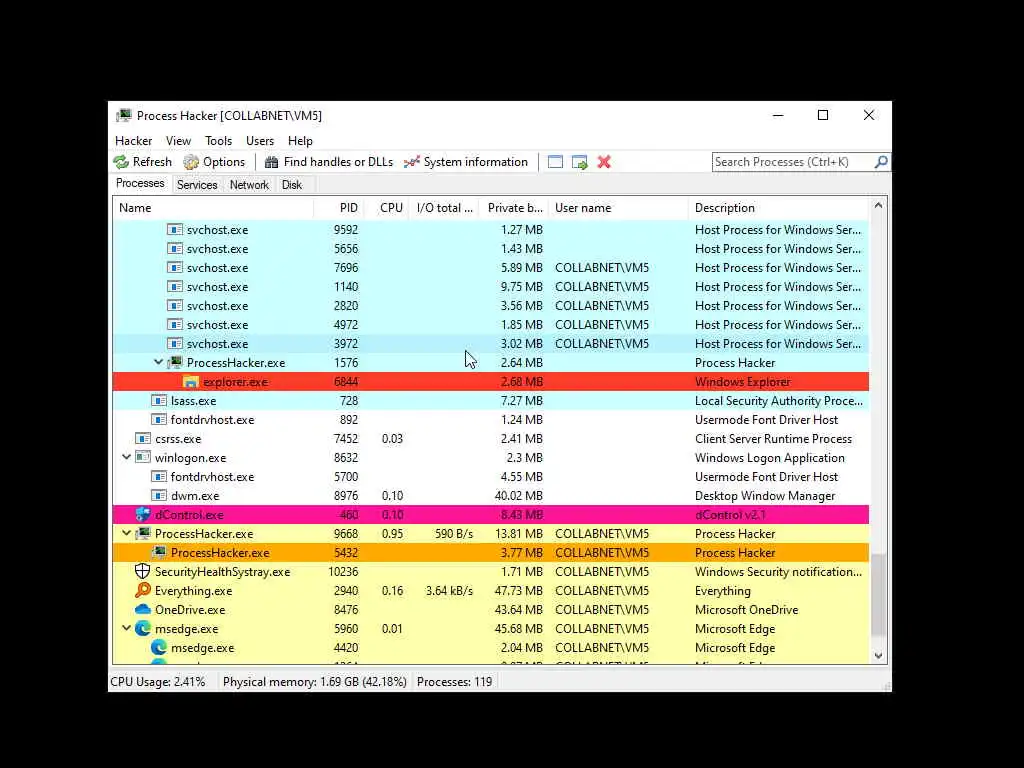Click the ProcessHacker.exe icon for PID 1576
The width and height of the screenshot is (1024, 768).
174,362
